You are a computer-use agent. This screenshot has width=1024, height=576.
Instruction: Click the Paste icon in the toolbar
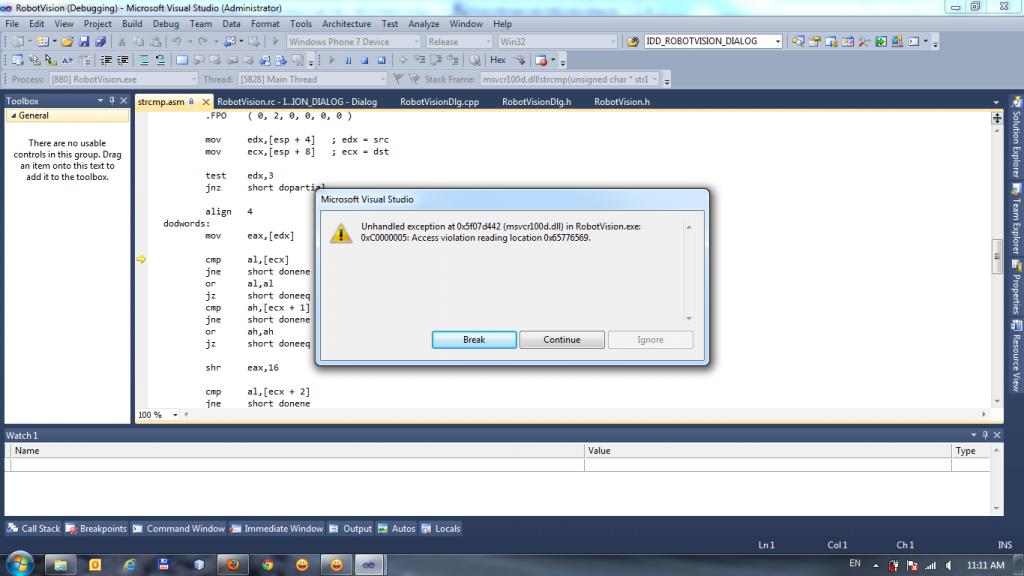pos(155,41)
